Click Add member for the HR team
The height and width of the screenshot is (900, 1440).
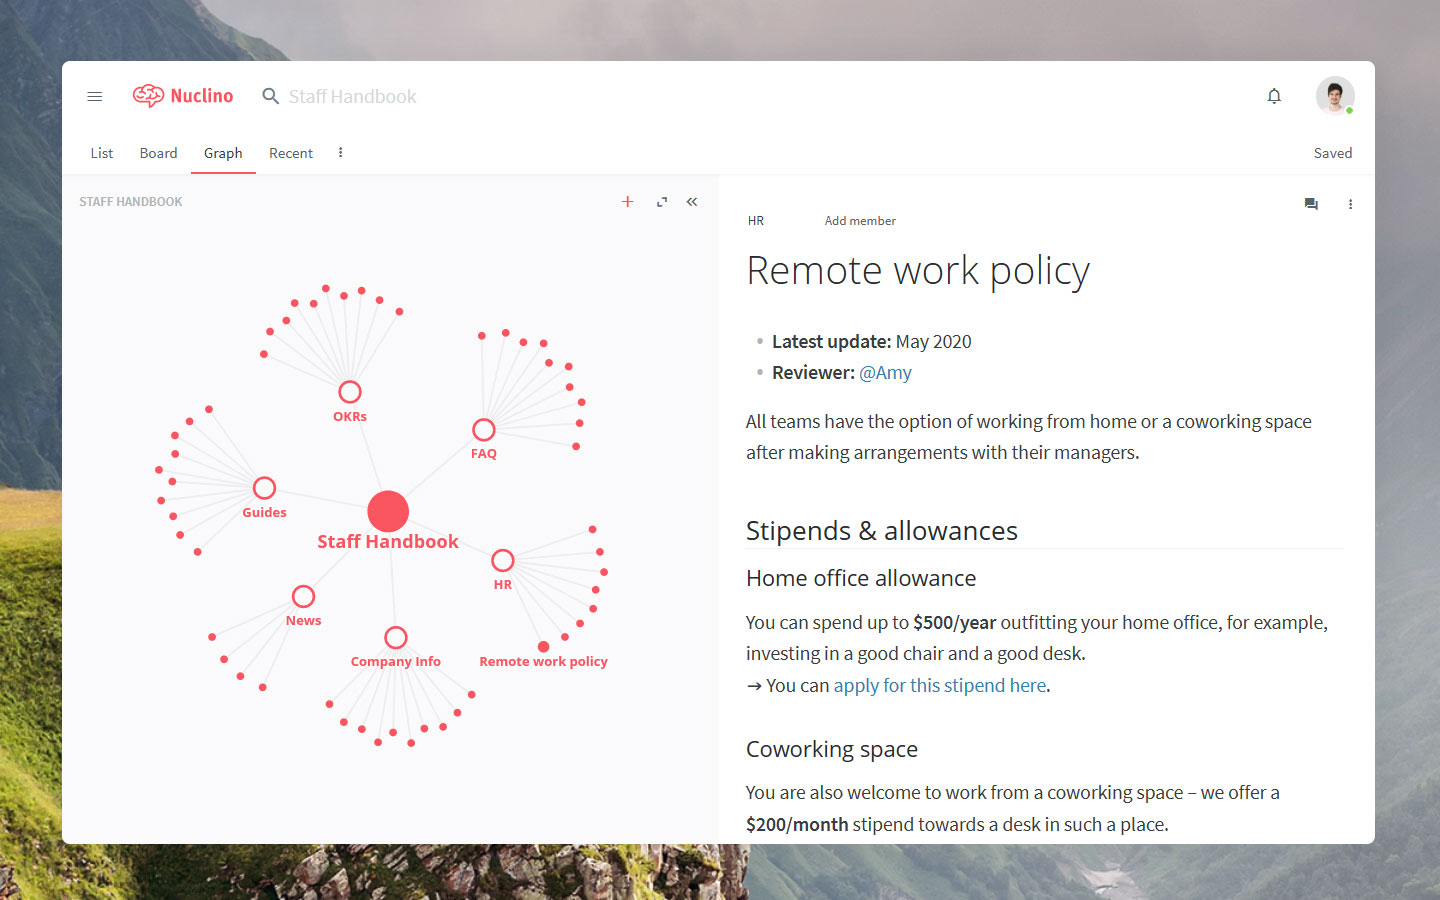(859, 220)
